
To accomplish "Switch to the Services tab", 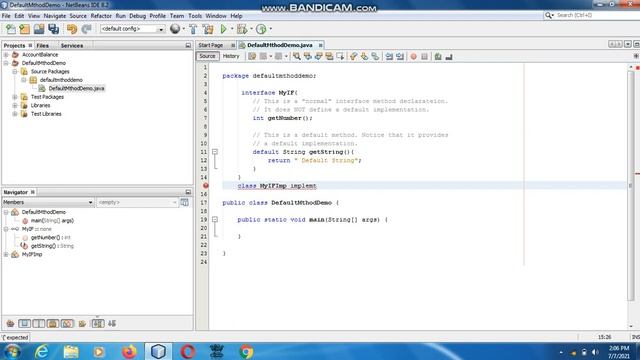I will [x=72, y=46].
